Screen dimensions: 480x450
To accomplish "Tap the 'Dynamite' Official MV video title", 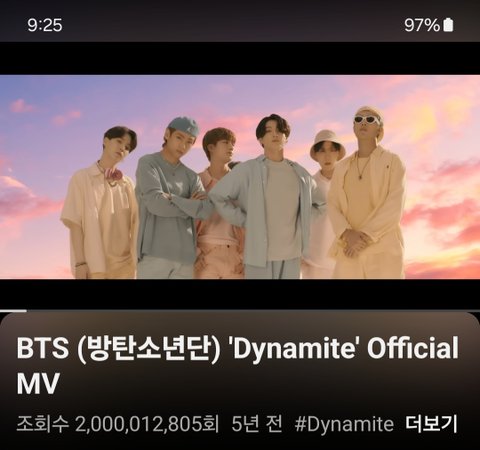I will click(237, 365).
